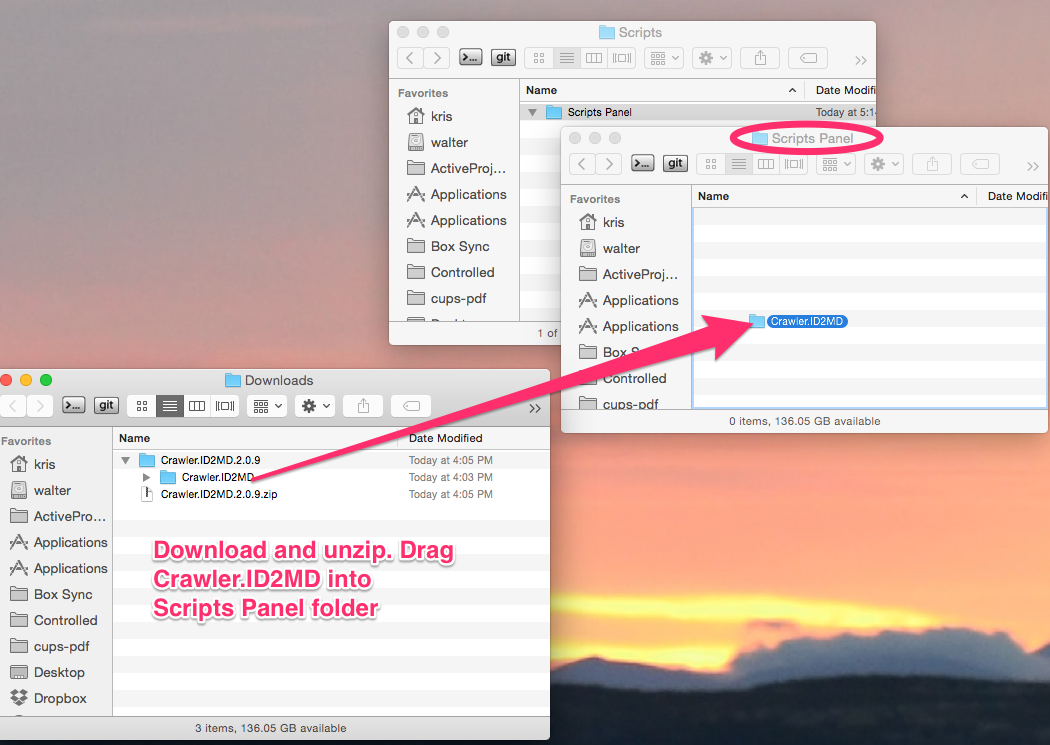Open ActivePro... folder in Downloads sidebar

pyautogui.click(x=70, y=516)
